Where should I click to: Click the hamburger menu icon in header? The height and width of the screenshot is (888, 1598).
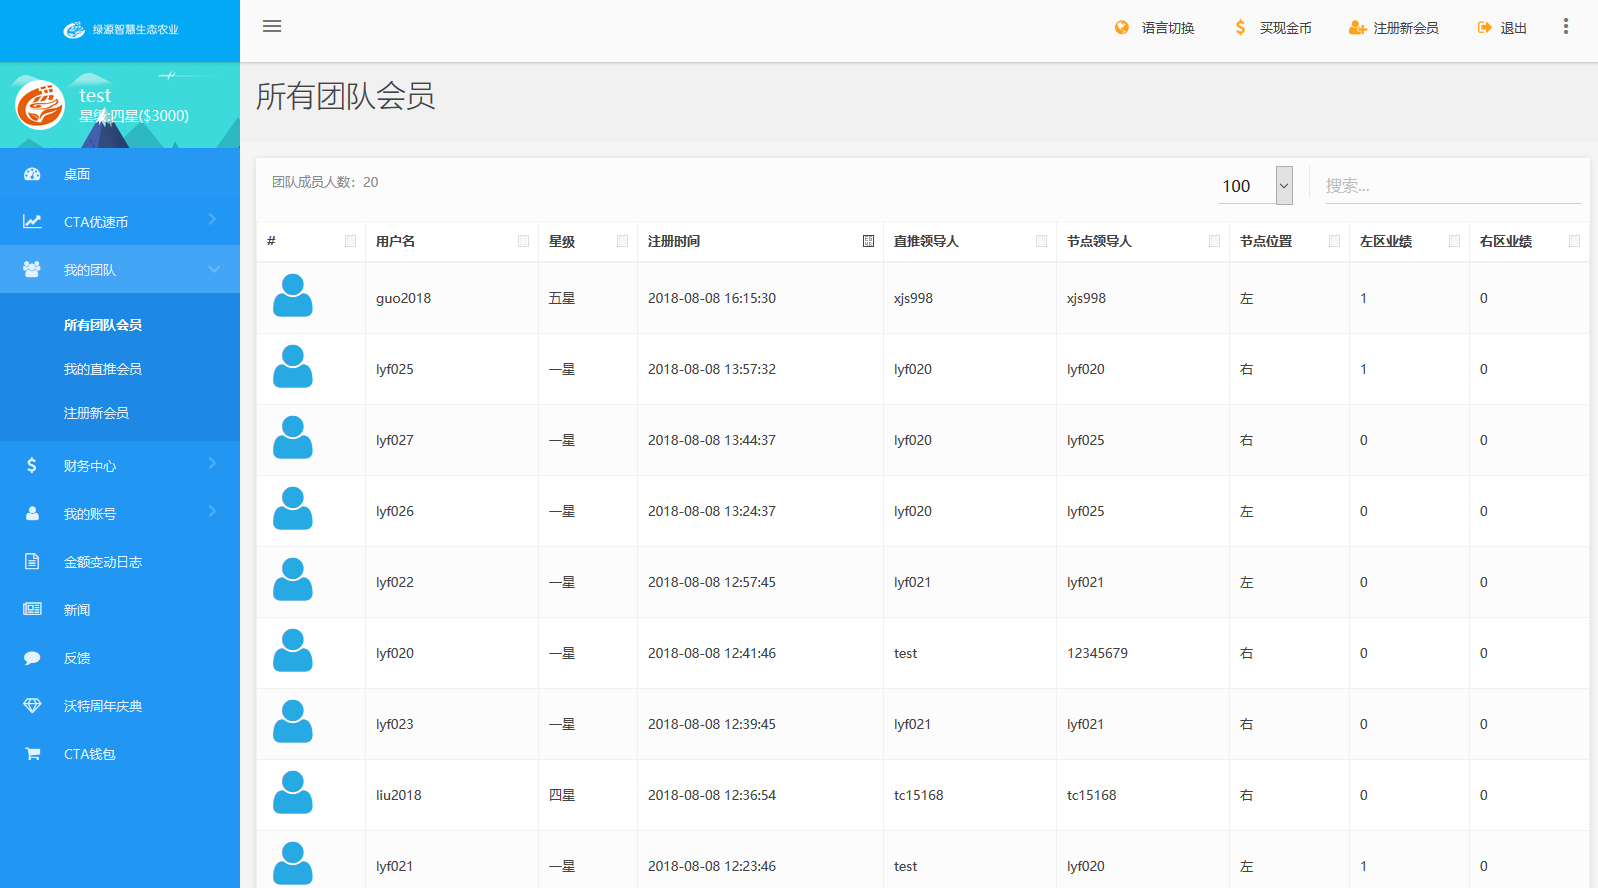[x=272, y=26]
